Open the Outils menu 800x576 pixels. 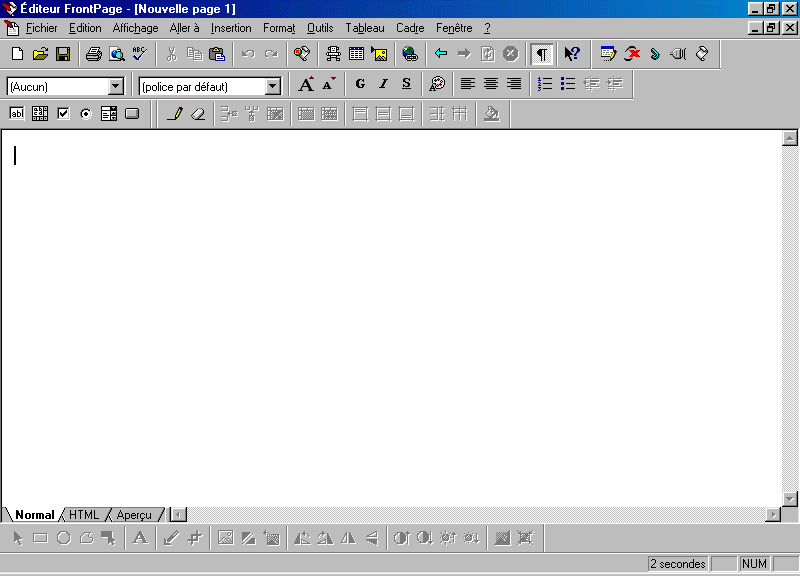click(x=320, y=28)
